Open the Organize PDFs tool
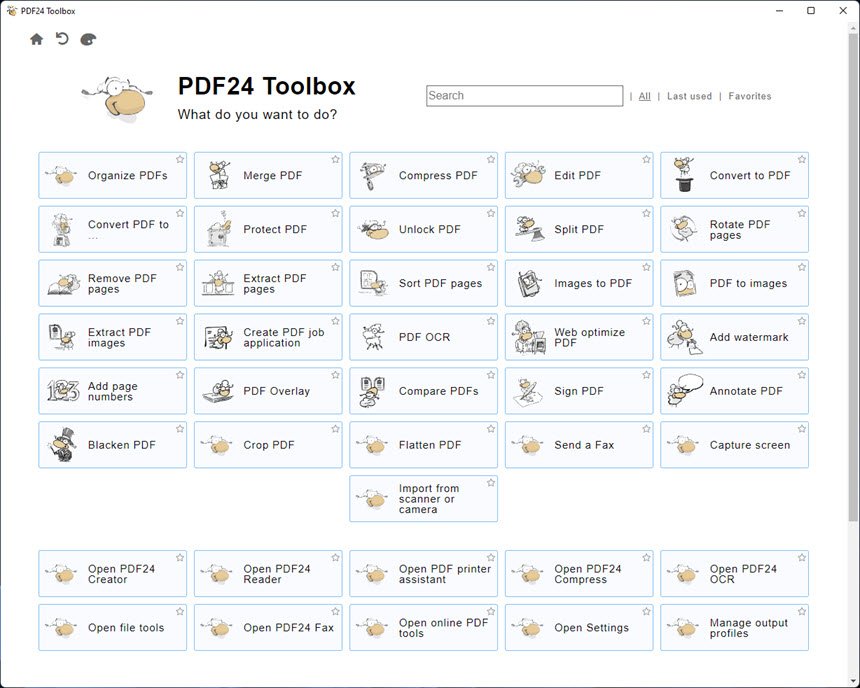 click(112, 176)
